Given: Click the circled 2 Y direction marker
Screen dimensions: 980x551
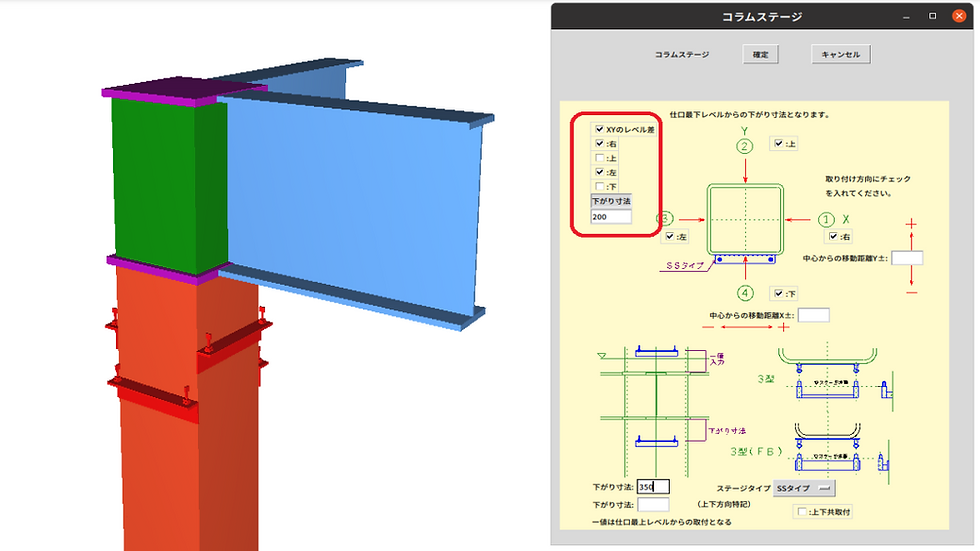Looking at the screenshot, I should (x=744, y=147).
